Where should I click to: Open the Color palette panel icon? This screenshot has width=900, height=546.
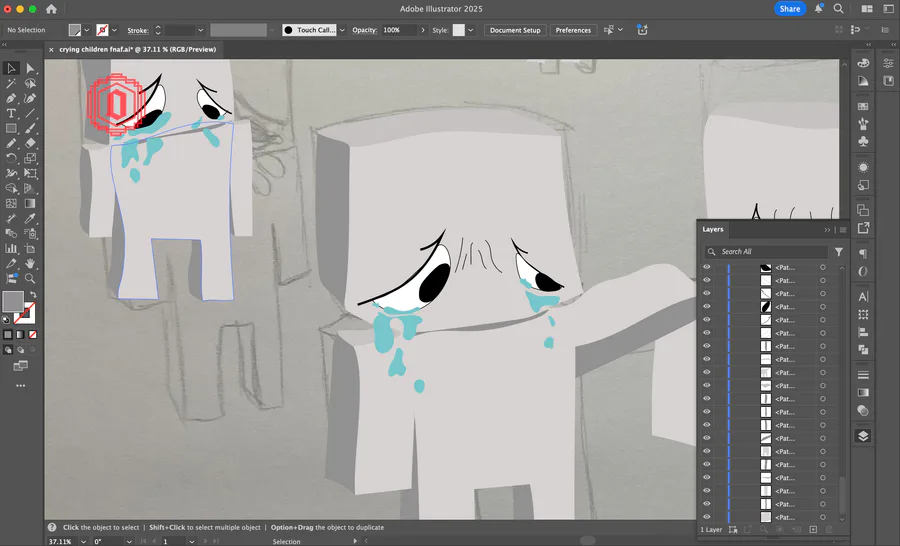(x=863, y=63)
